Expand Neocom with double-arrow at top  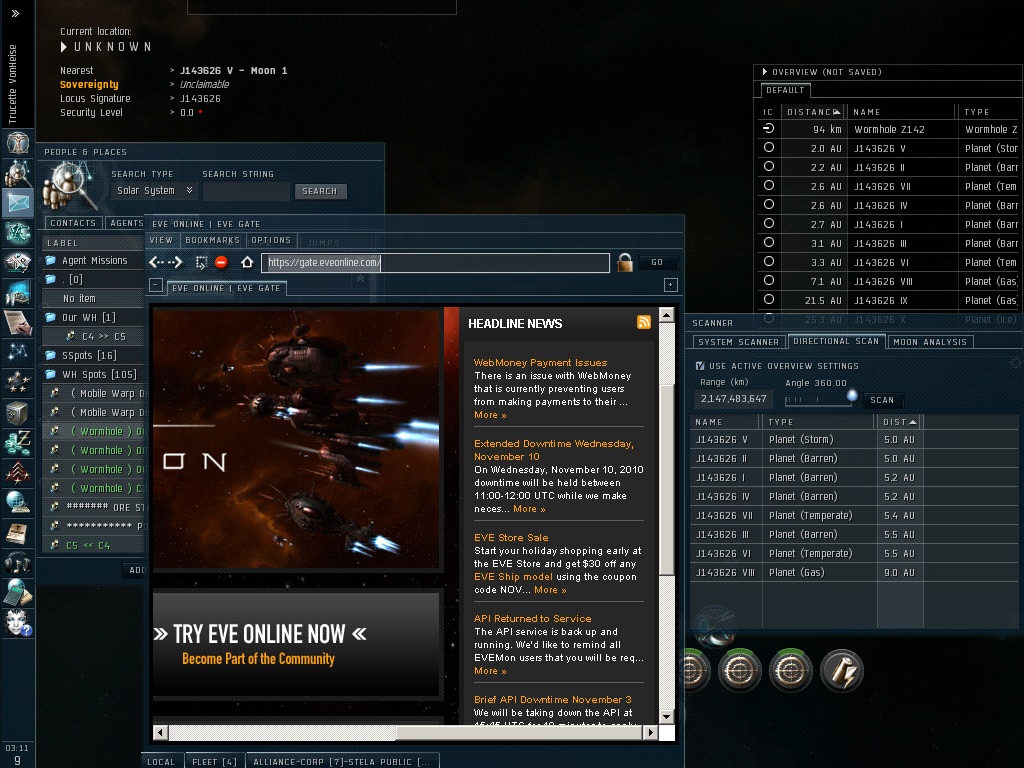tap(15, 13)
